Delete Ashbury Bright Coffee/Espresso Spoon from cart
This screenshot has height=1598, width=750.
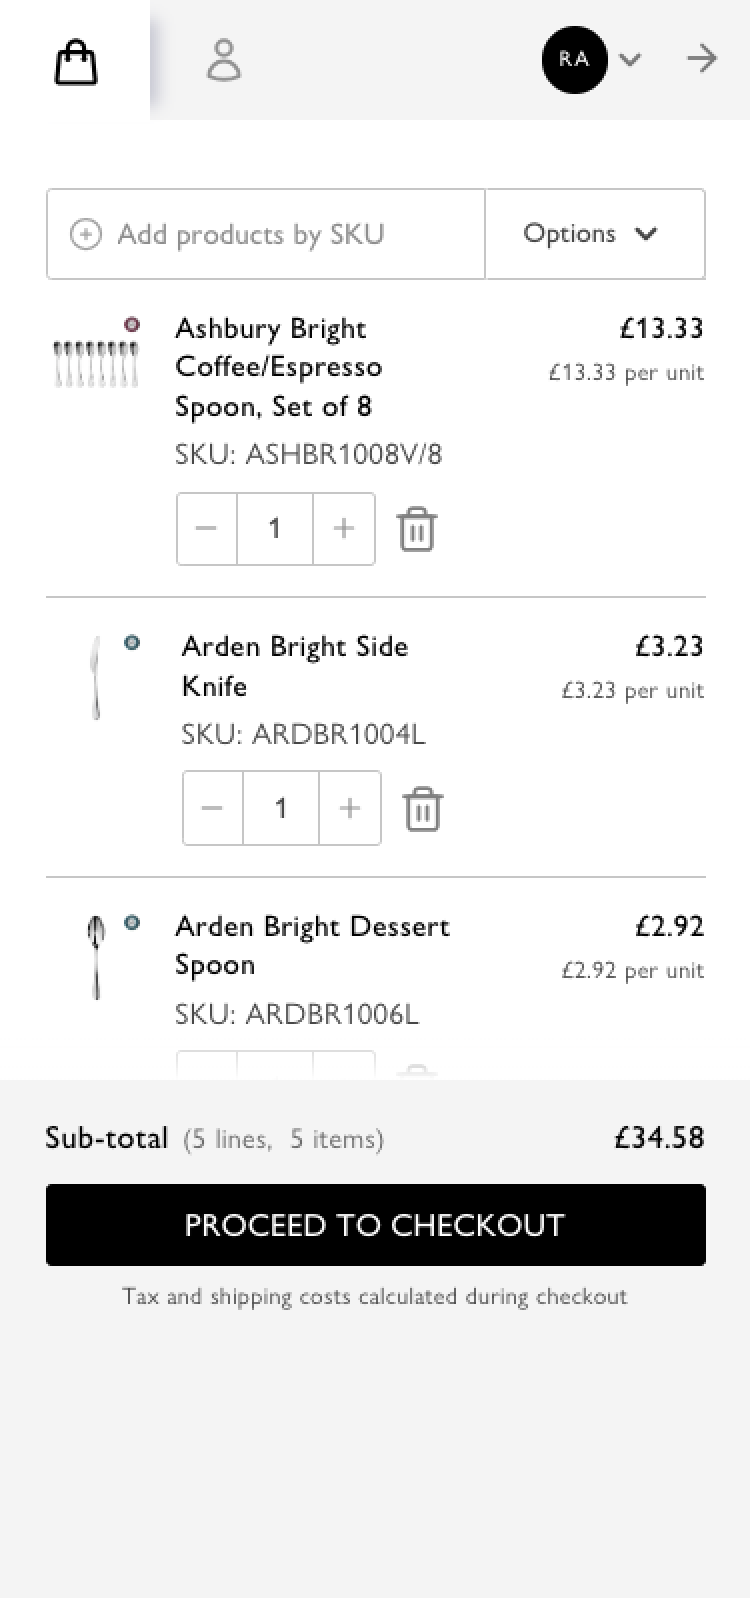pyautogui.click(x=416, y=529)
